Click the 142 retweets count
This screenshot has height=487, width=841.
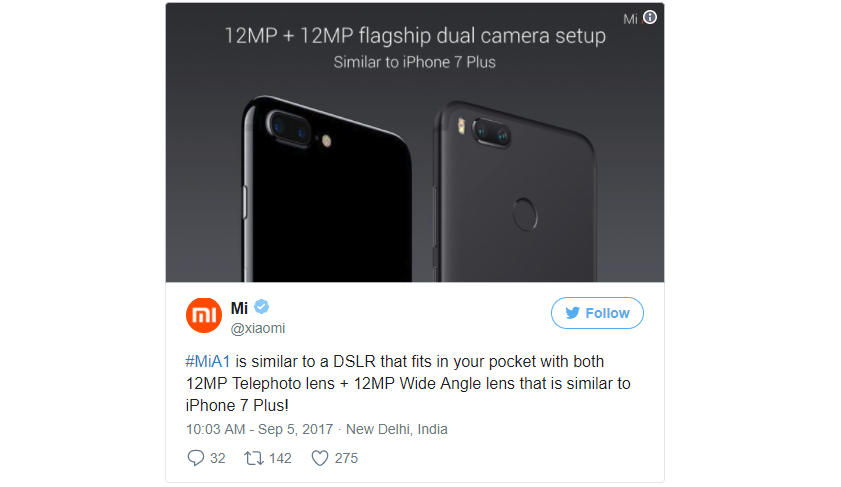pos(280,458)
